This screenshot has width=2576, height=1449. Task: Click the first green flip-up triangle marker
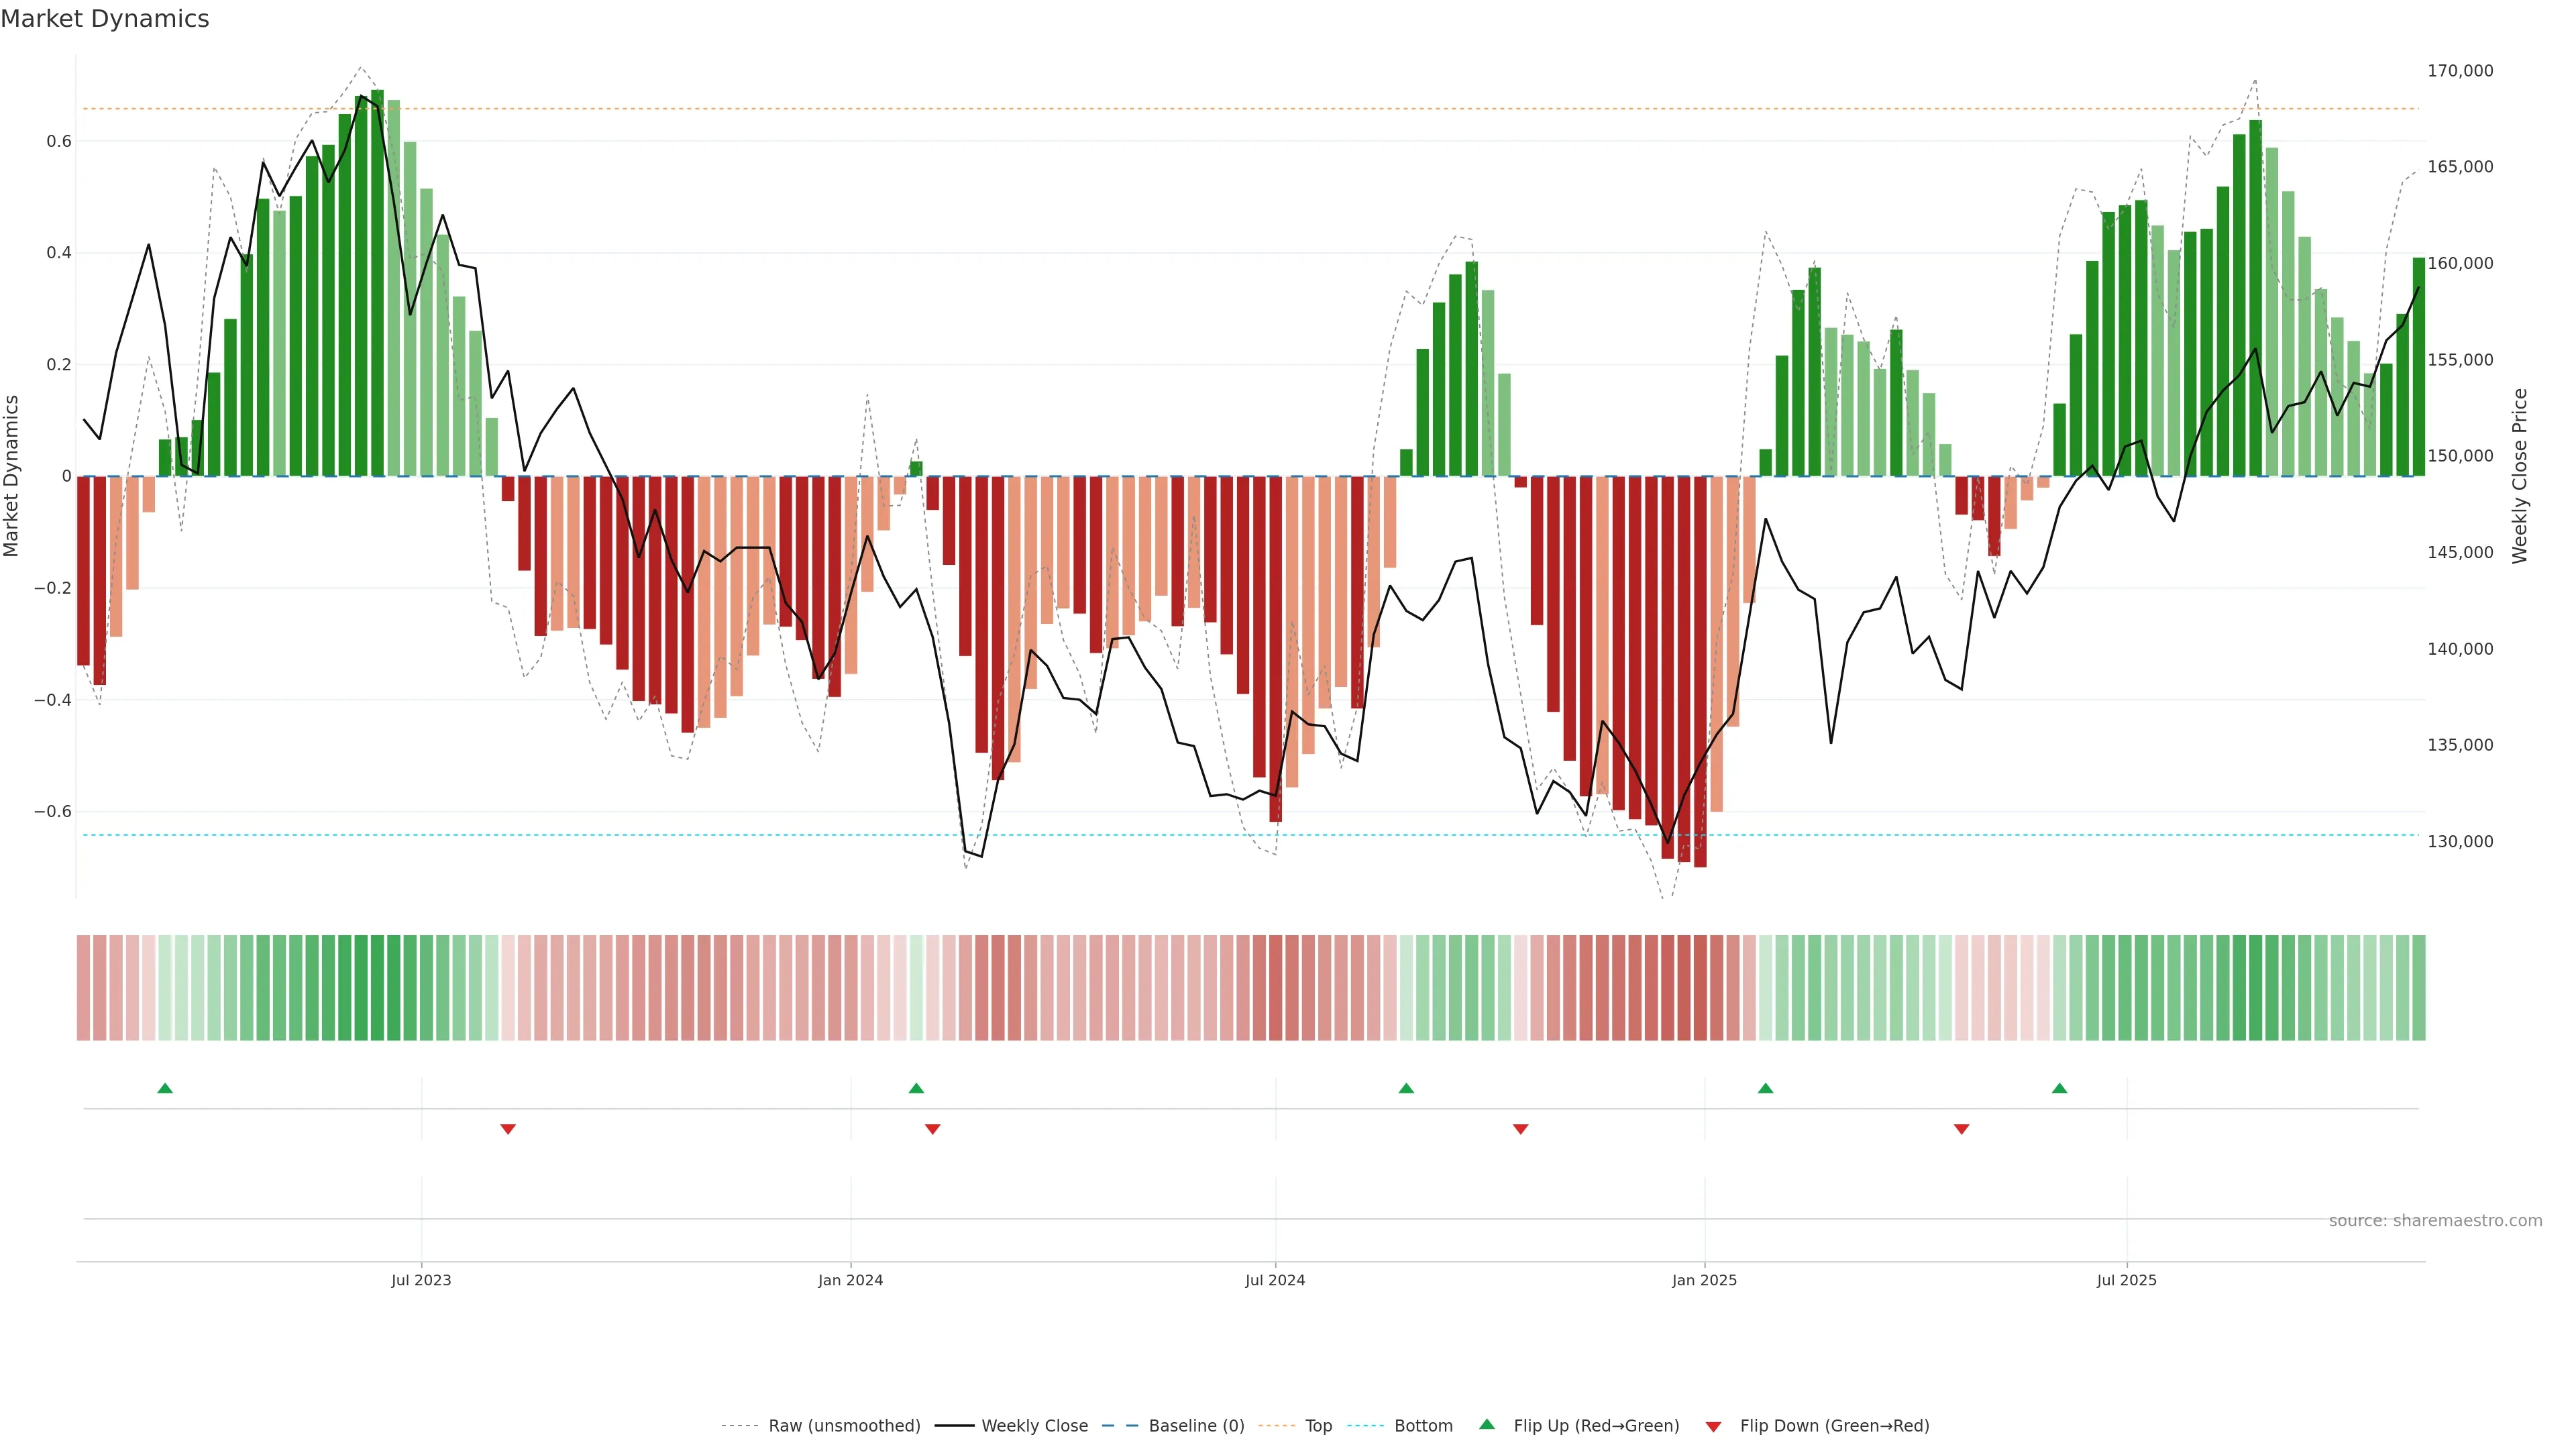pos(165,1088)
